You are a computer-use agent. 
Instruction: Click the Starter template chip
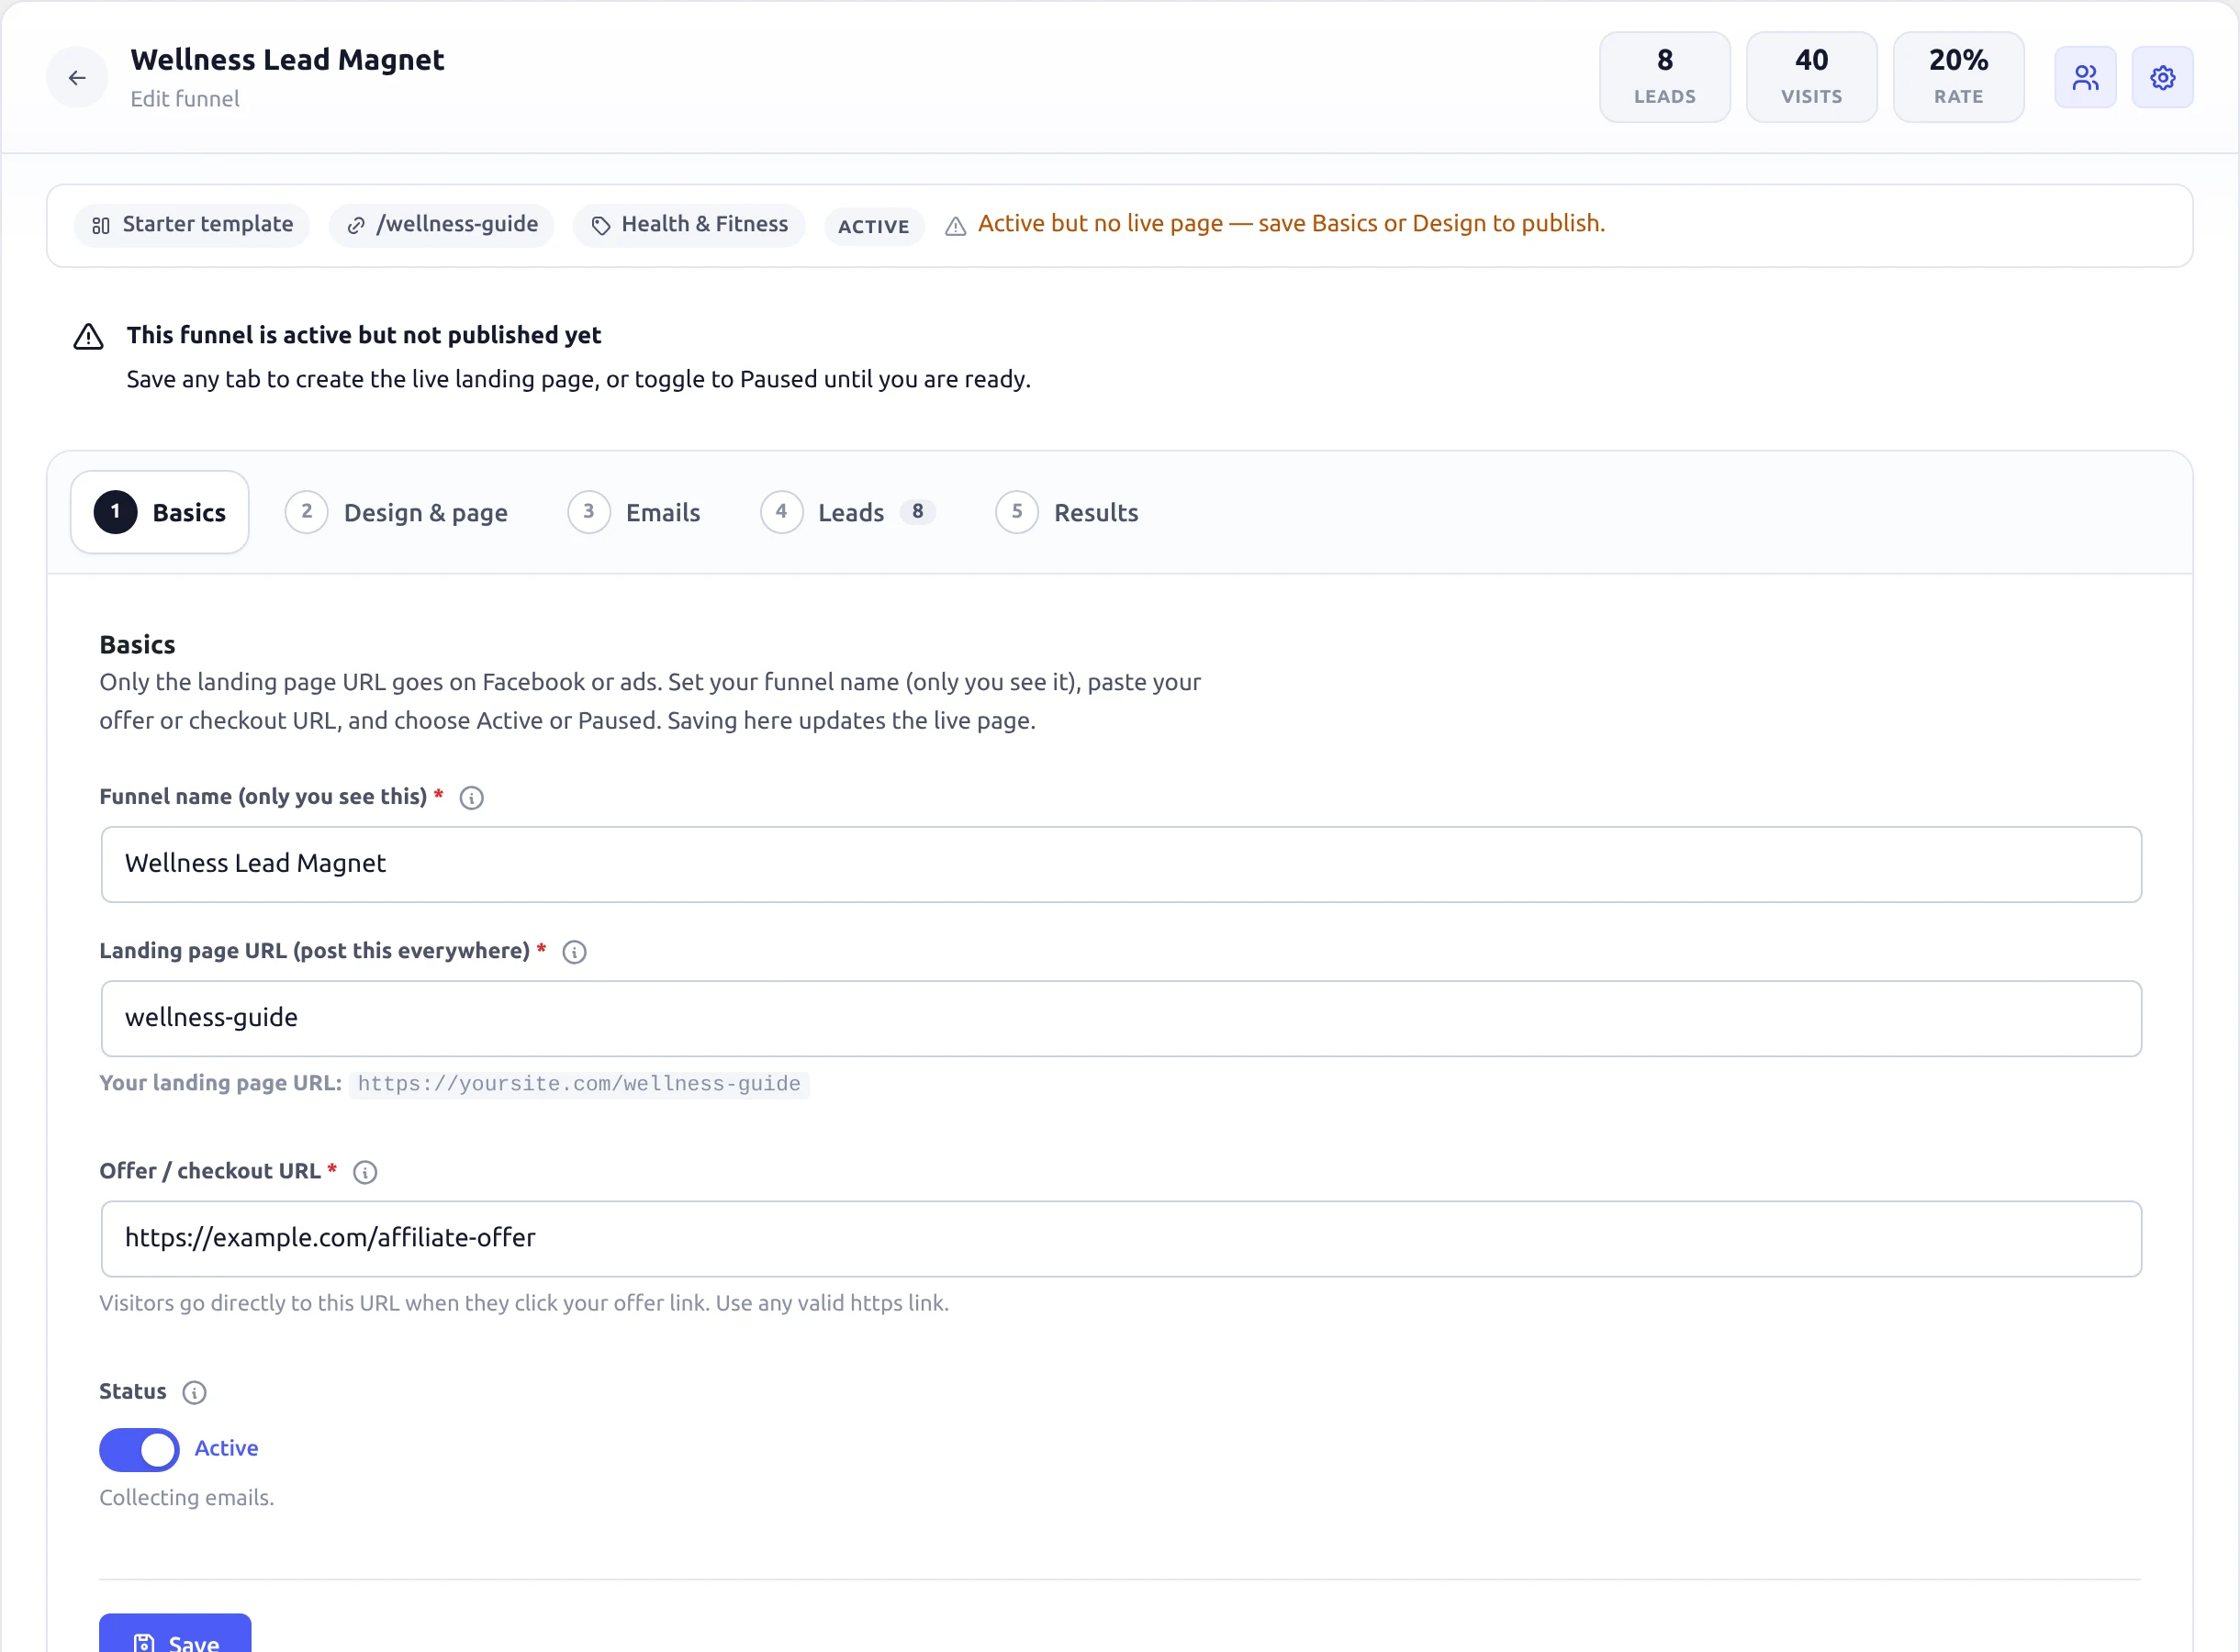(192, 225)
